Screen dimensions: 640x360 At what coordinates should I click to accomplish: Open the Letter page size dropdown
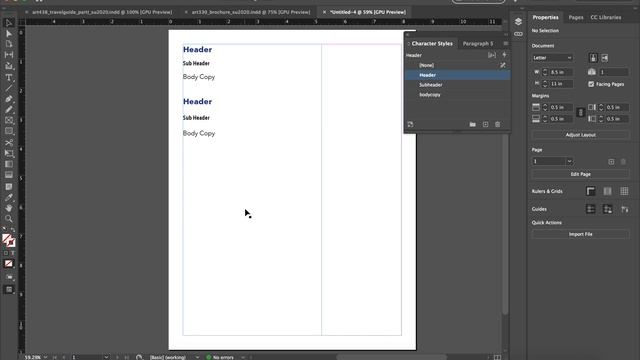pos(552,58)
